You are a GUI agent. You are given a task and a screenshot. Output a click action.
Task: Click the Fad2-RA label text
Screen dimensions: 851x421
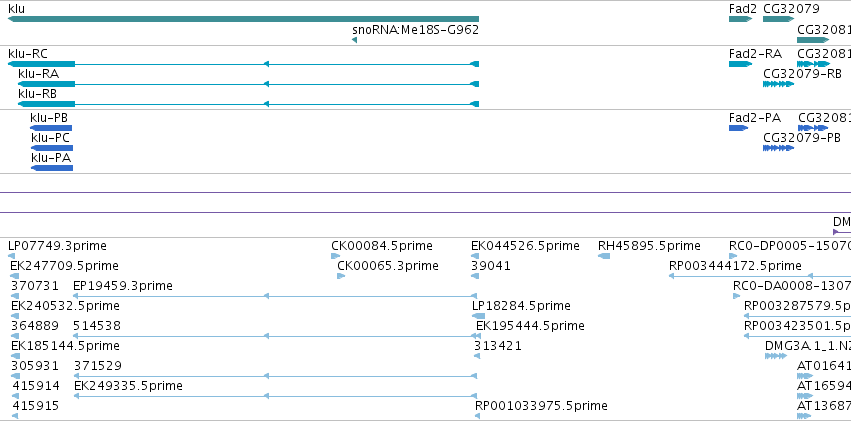pos(755,54)
